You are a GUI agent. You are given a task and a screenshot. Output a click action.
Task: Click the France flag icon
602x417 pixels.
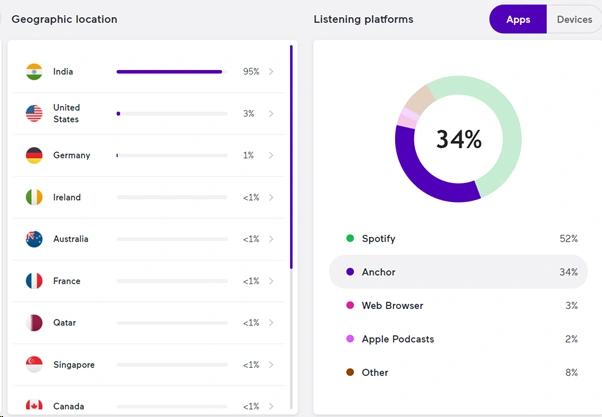point(34,282)
